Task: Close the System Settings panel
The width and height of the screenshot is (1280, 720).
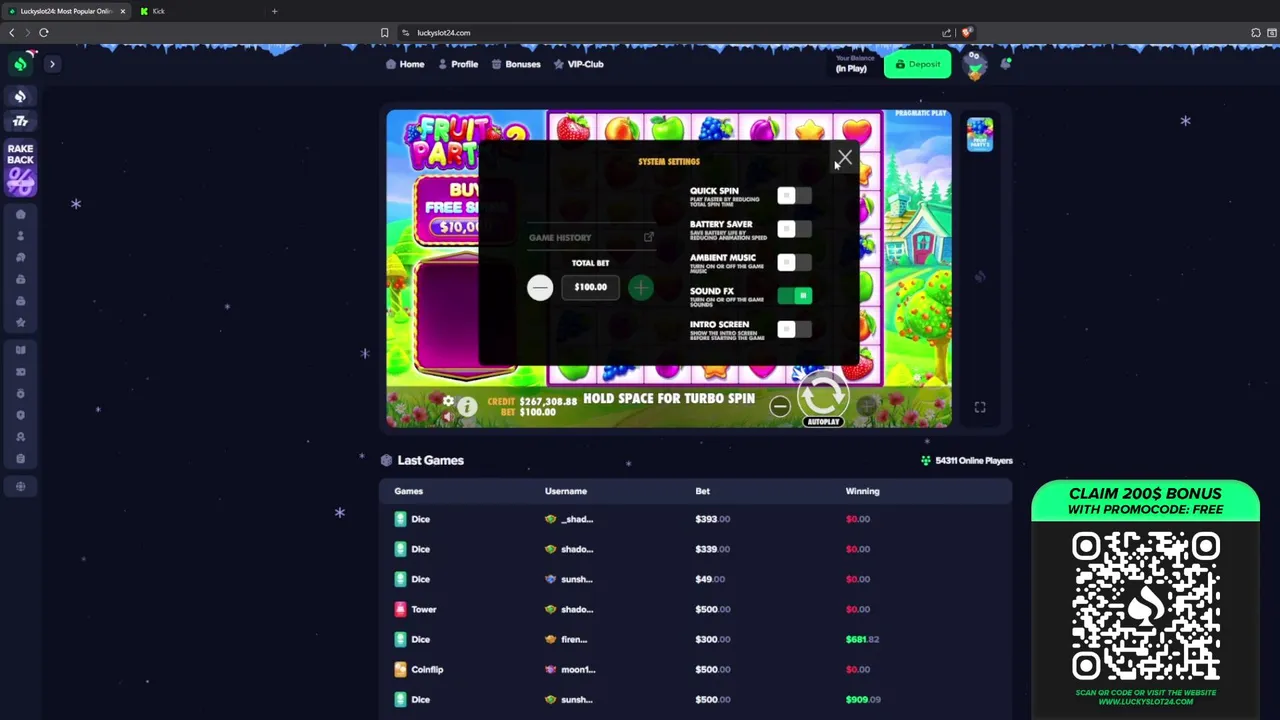Action: pos(844,158)
